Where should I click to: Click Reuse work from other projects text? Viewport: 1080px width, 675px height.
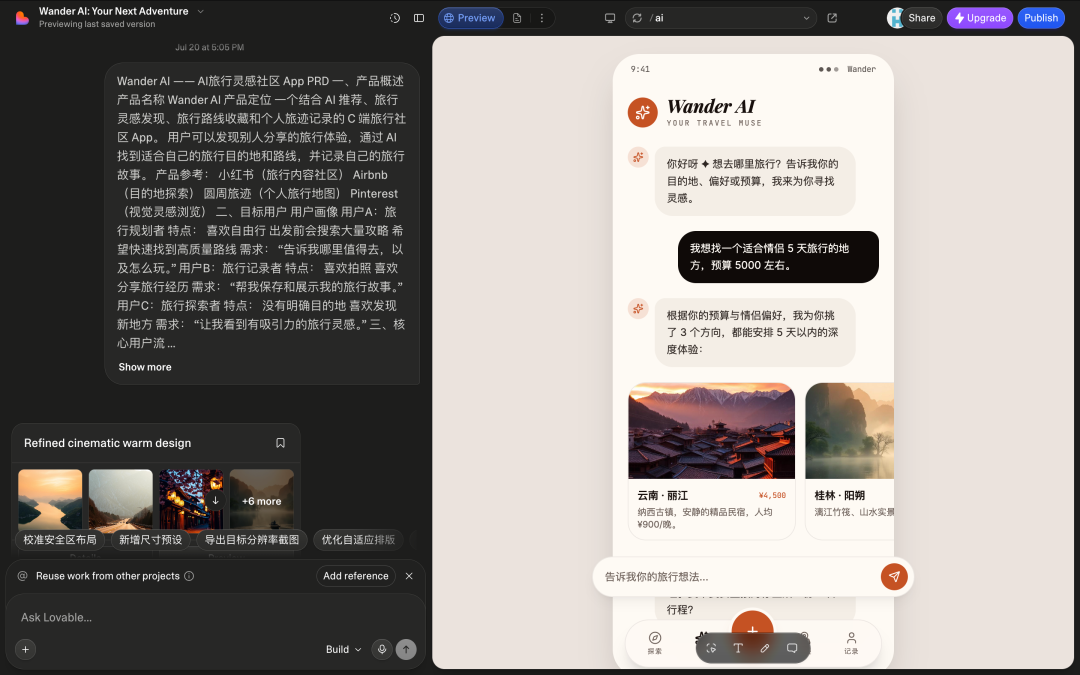107,576
